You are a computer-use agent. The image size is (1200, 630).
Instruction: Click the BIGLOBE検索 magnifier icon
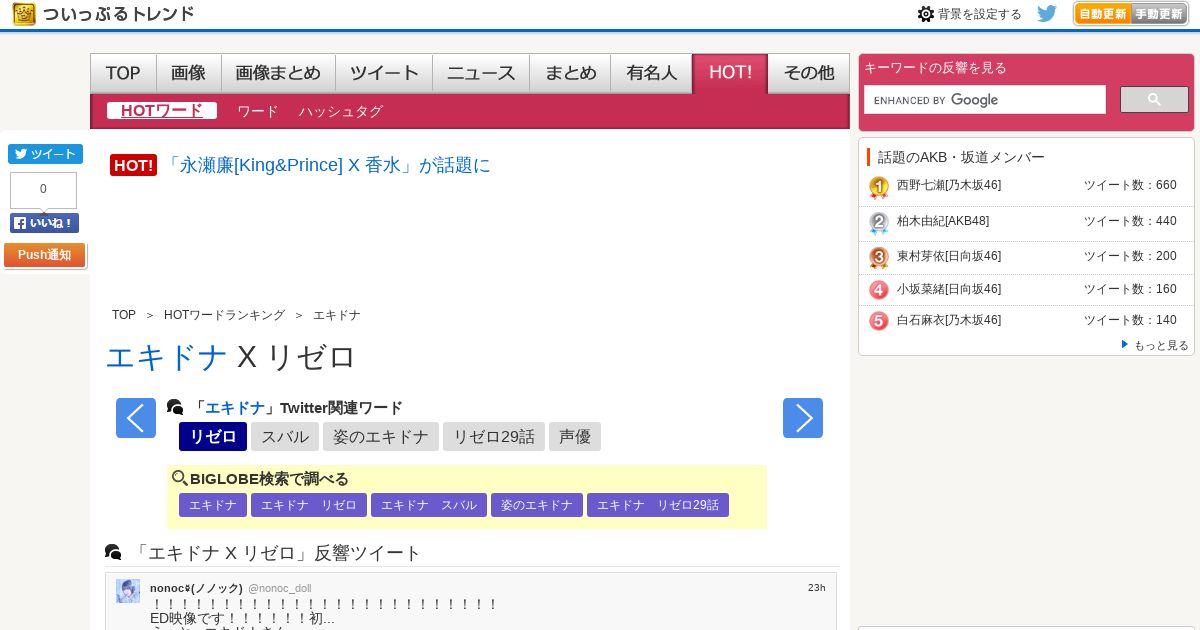[x=180, y=479]
